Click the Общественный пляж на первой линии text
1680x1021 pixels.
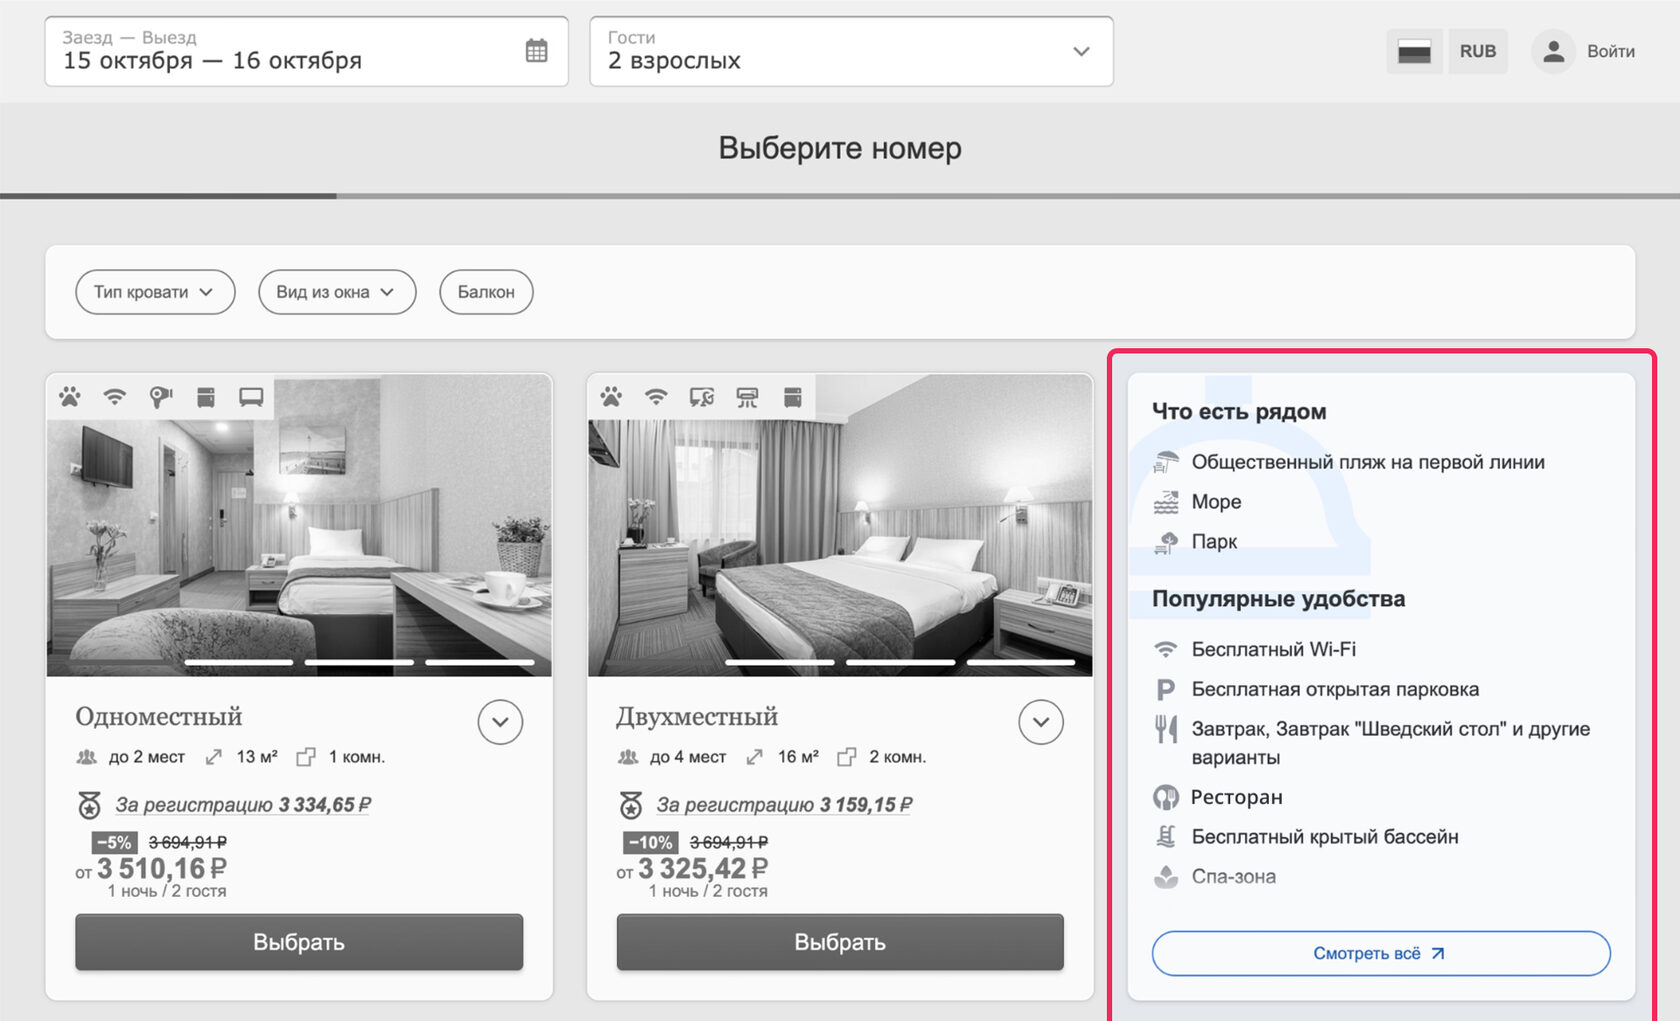tap(1368, 462)
